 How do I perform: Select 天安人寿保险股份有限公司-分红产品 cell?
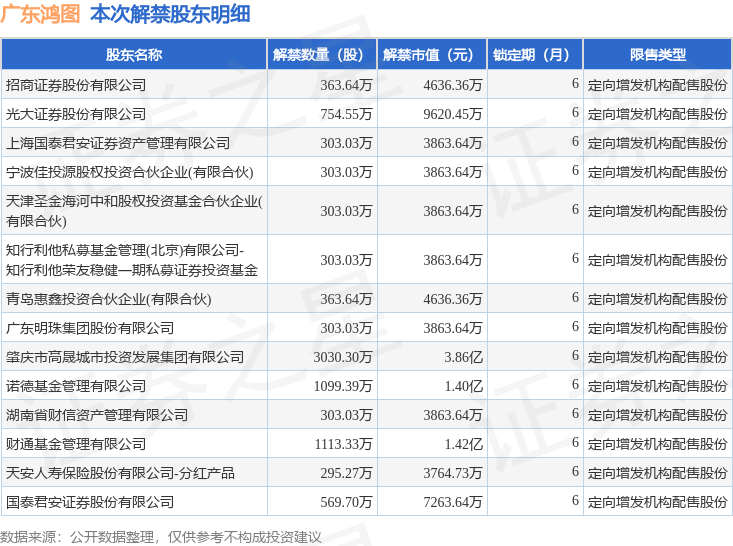[120, 473]
